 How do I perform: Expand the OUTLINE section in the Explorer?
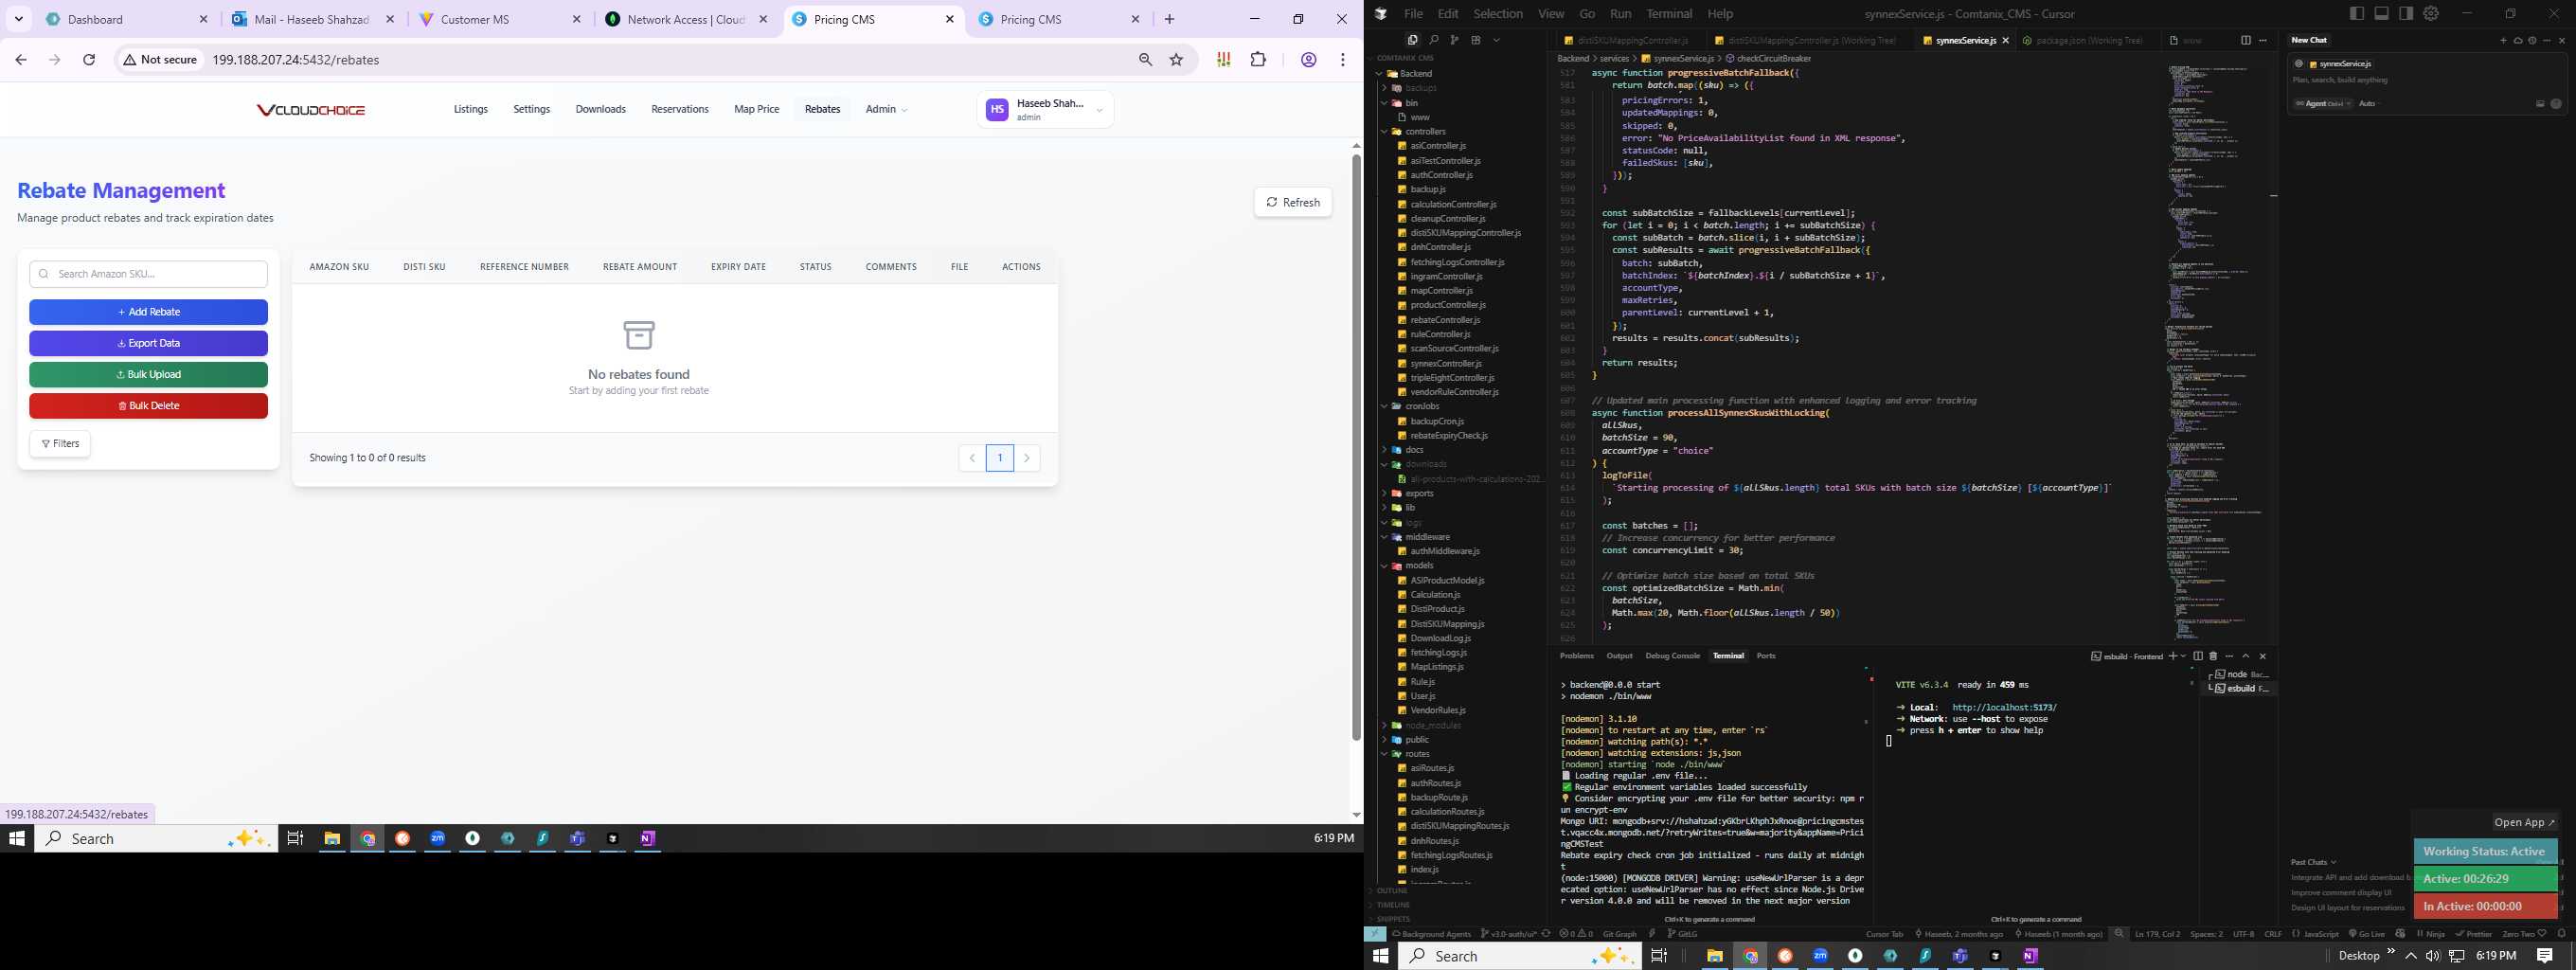(x=1392, y=890)
